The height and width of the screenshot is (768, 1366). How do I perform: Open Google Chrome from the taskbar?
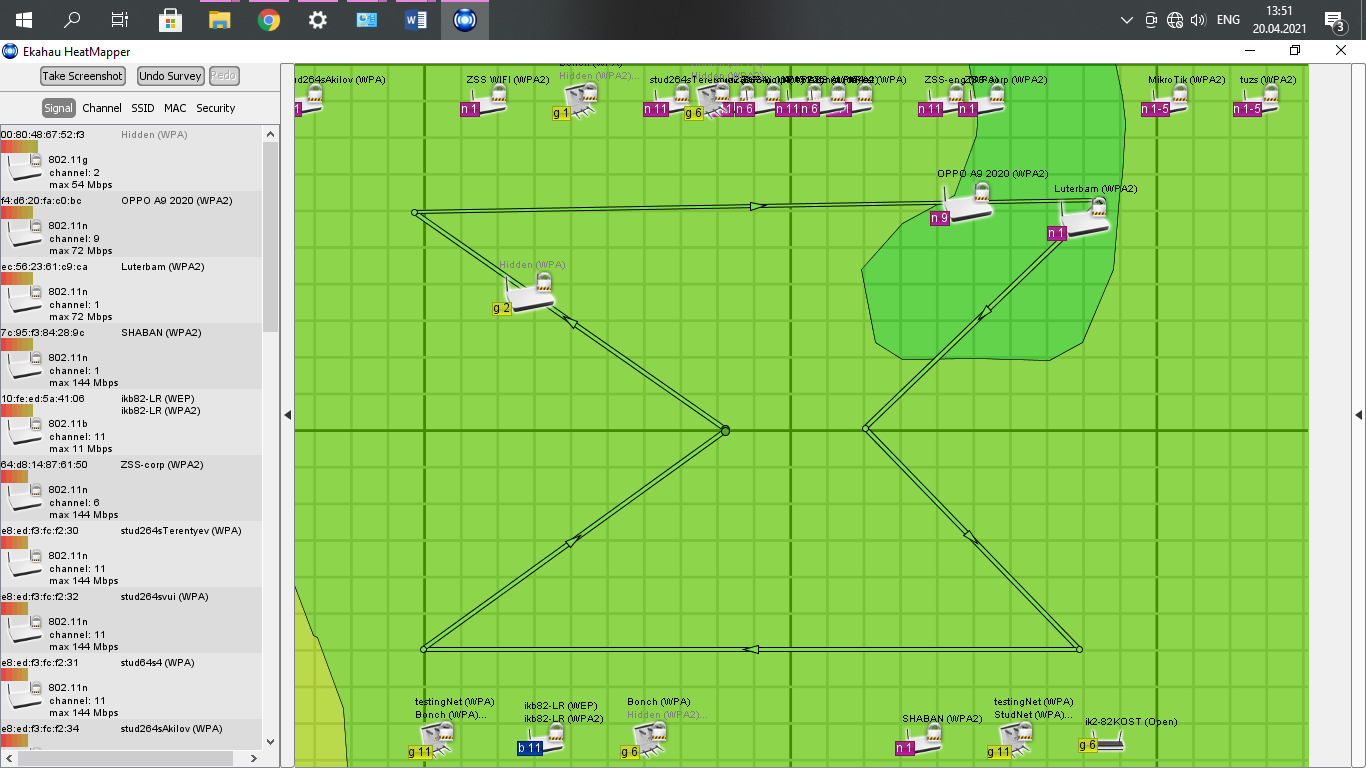point(268,19)
